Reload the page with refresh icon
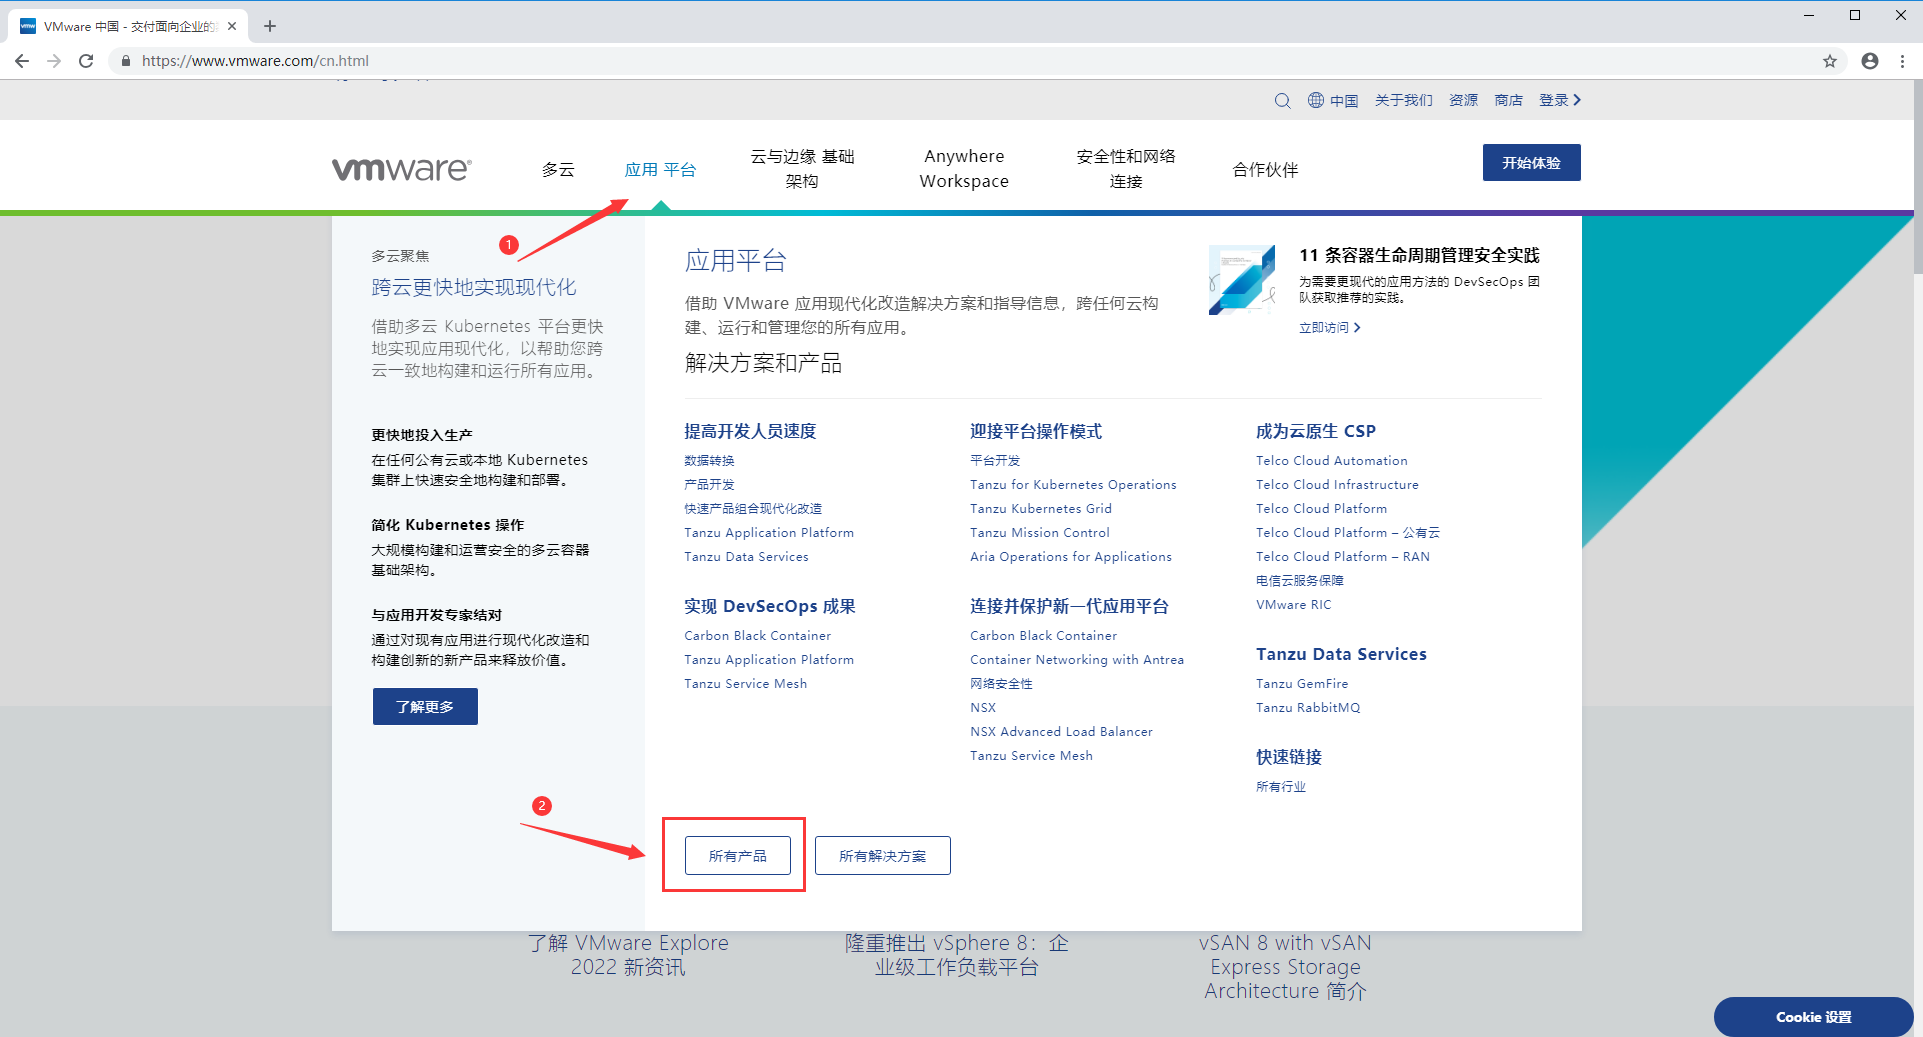The height and width of the screenshot is (1037, 1923). point(86,61)
